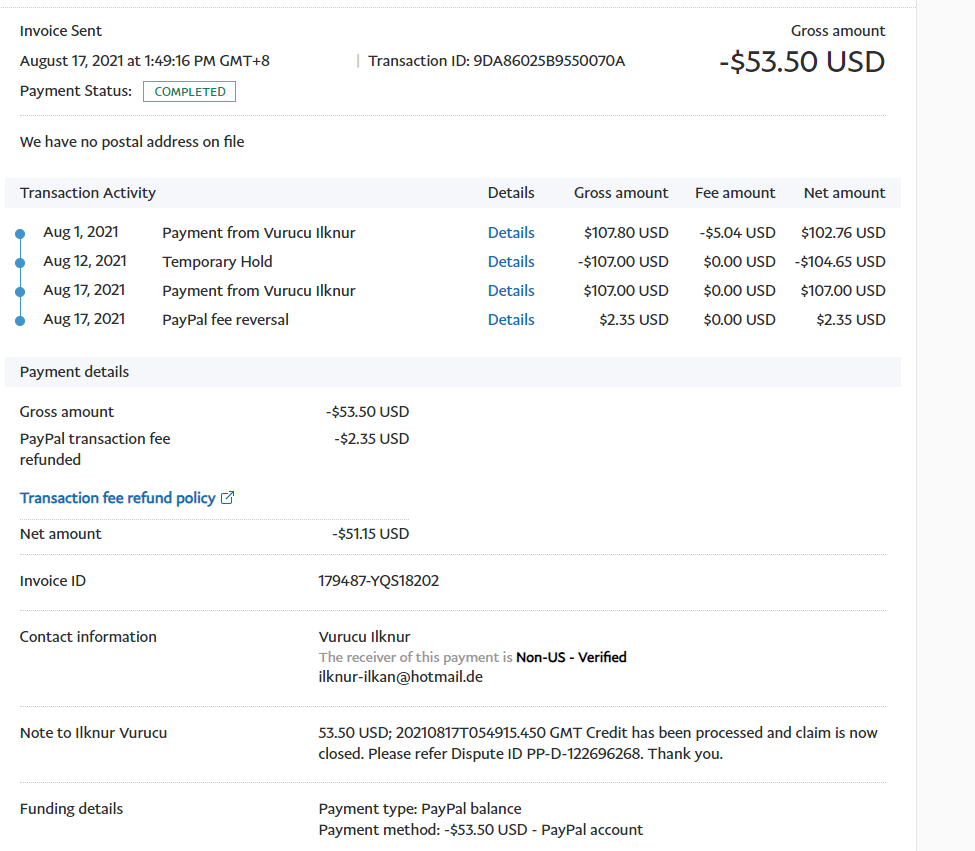
Task: Click the Transaction Activity section header
Action: (x=88, y=193)
